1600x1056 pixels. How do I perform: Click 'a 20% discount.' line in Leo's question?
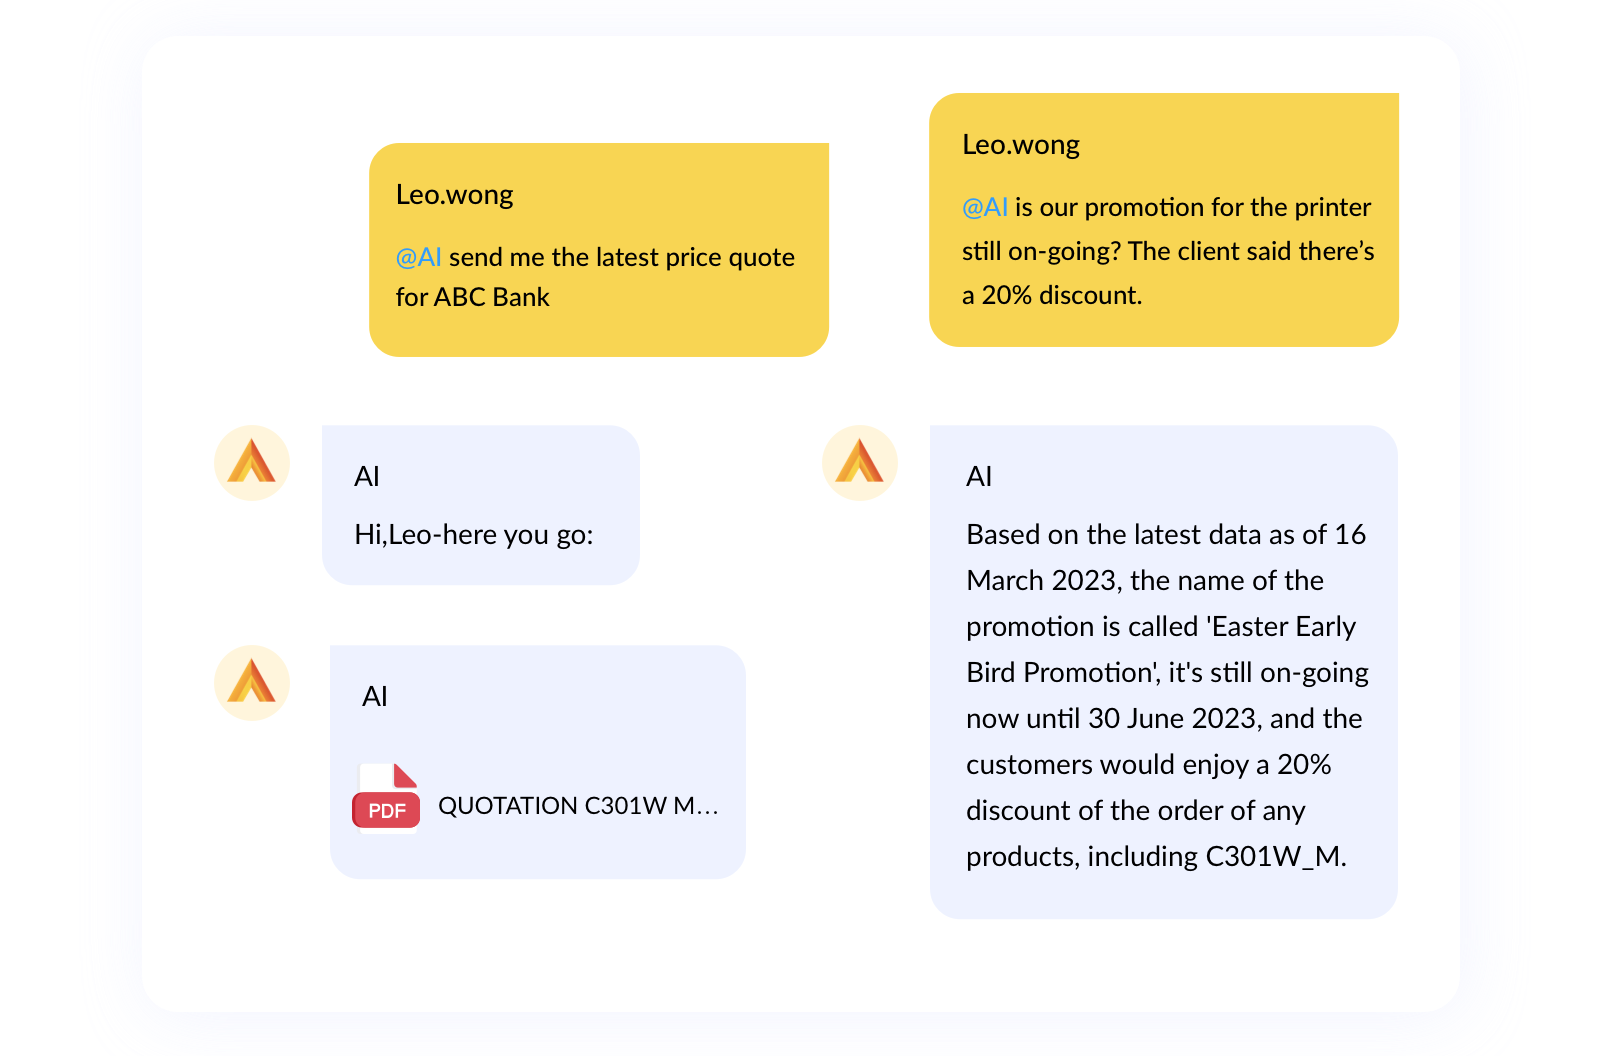pos(1051,296)
